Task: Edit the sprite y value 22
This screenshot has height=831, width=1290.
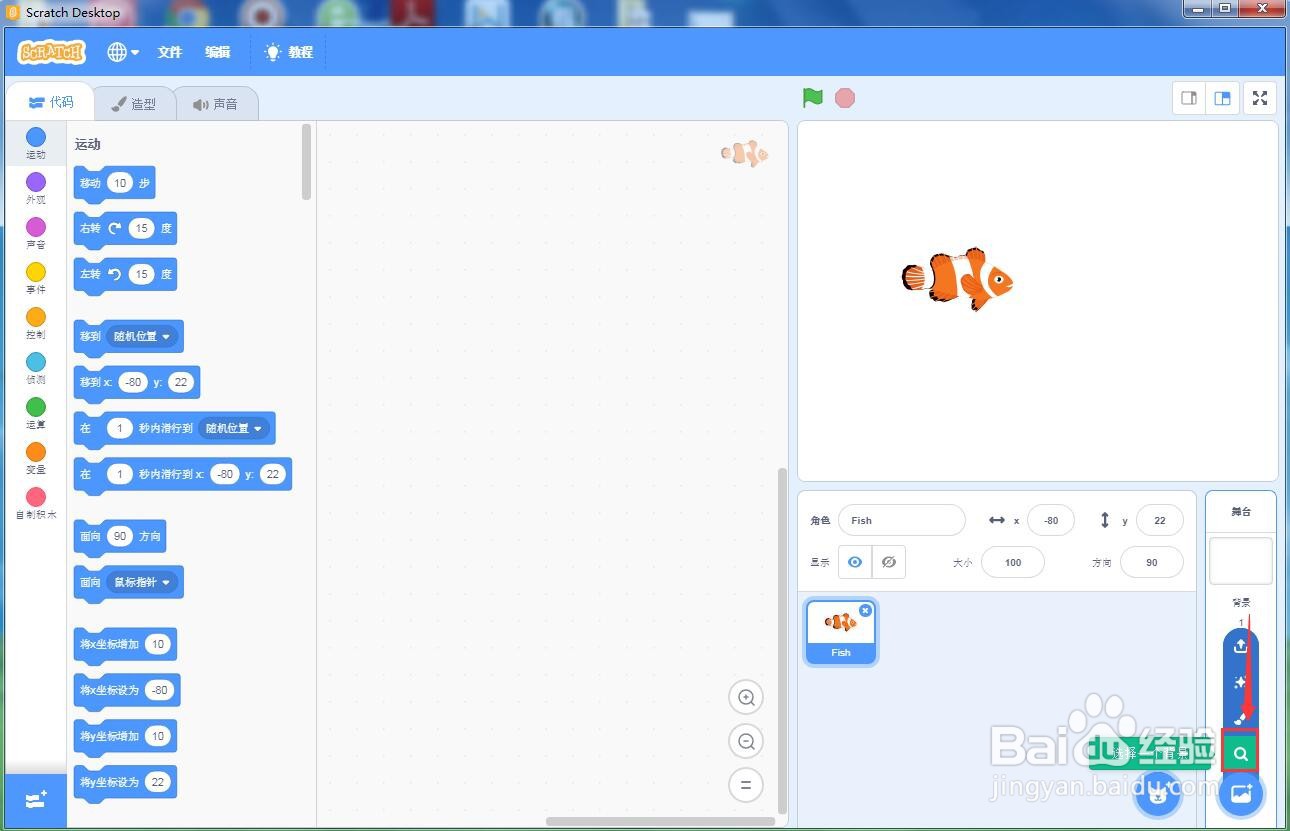Action: pyautogui.click(x=1160, y=520)
